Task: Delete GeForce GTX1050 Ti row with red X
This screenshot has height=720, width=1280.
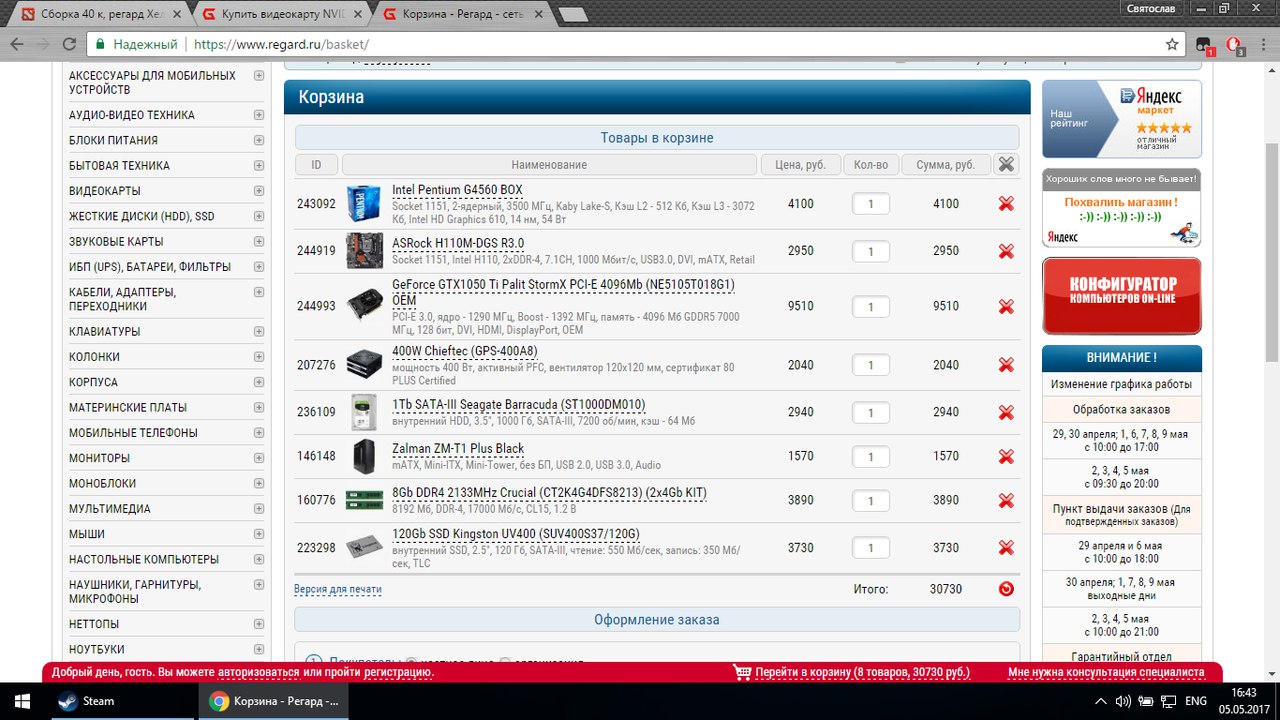Action: [1006, 307]
